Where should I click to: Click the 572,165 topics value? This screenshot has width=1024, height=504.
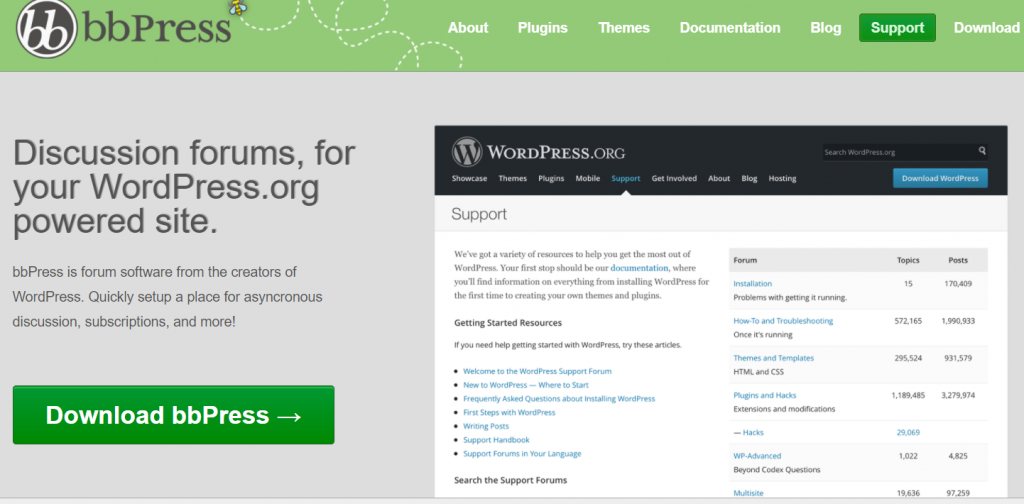tap(908, 321)
